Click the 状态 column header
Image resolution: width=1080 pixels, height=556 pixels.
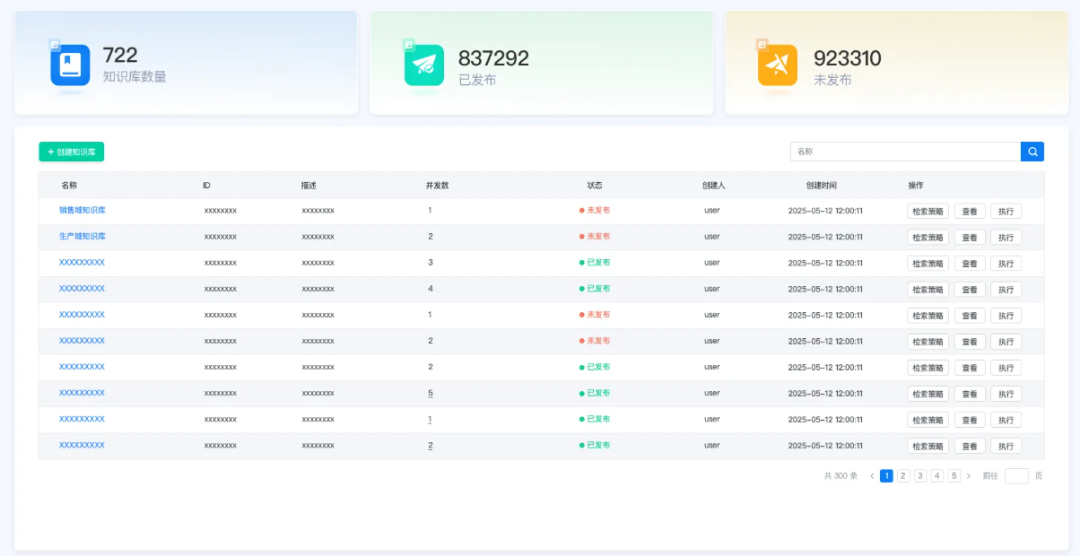point(594,186)
